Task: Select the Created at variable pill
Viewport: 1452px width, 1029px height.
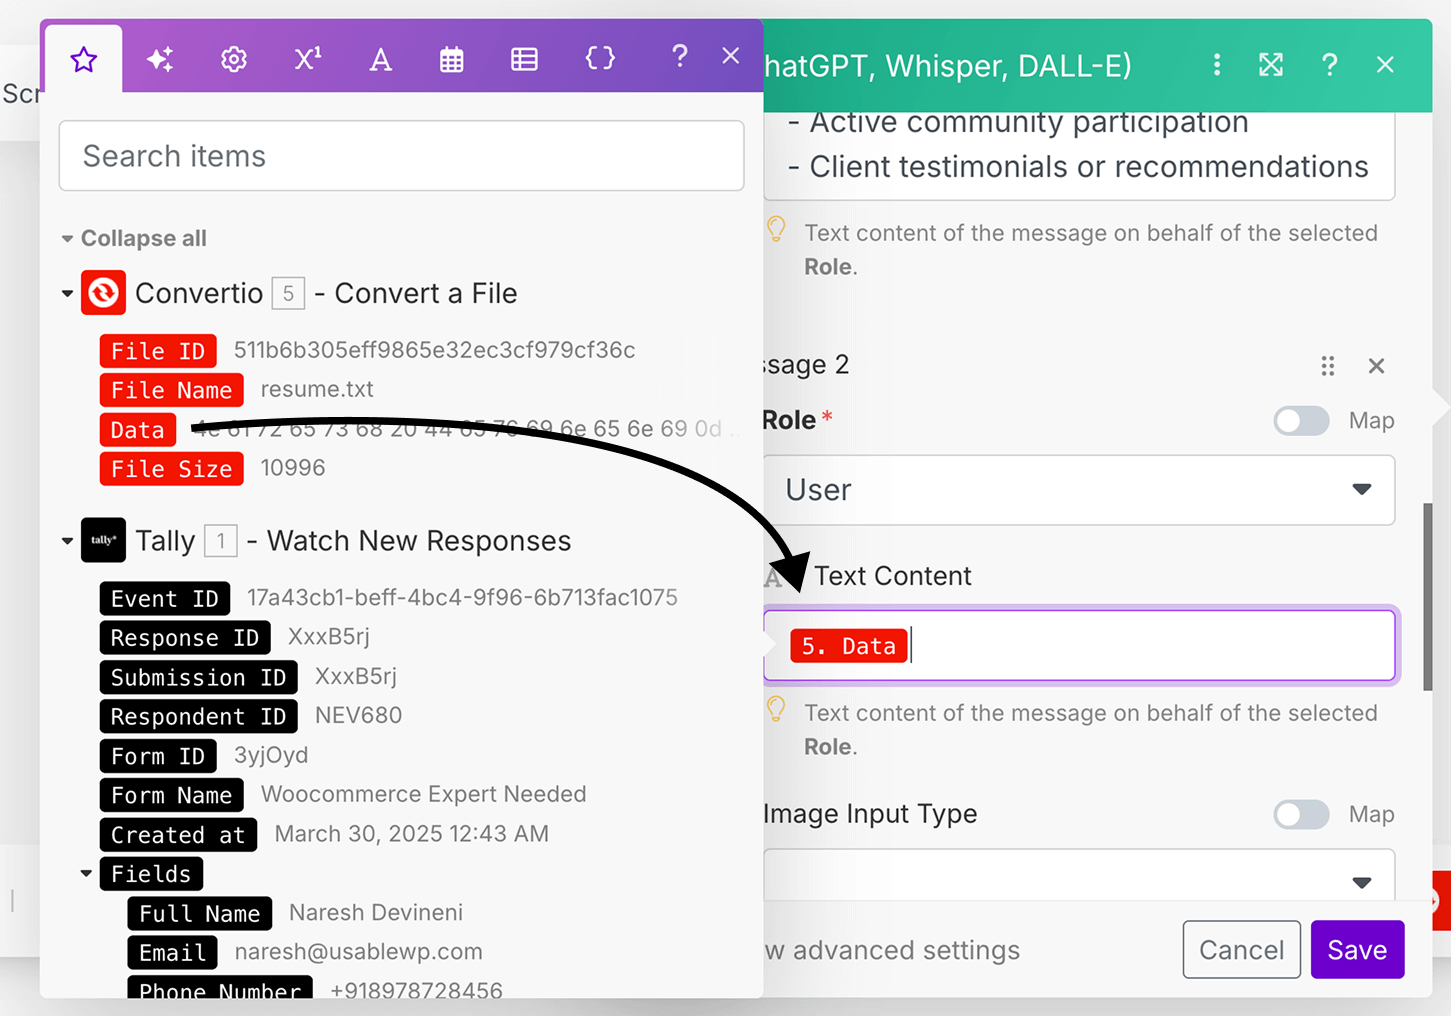Action: tap(178, 835)
